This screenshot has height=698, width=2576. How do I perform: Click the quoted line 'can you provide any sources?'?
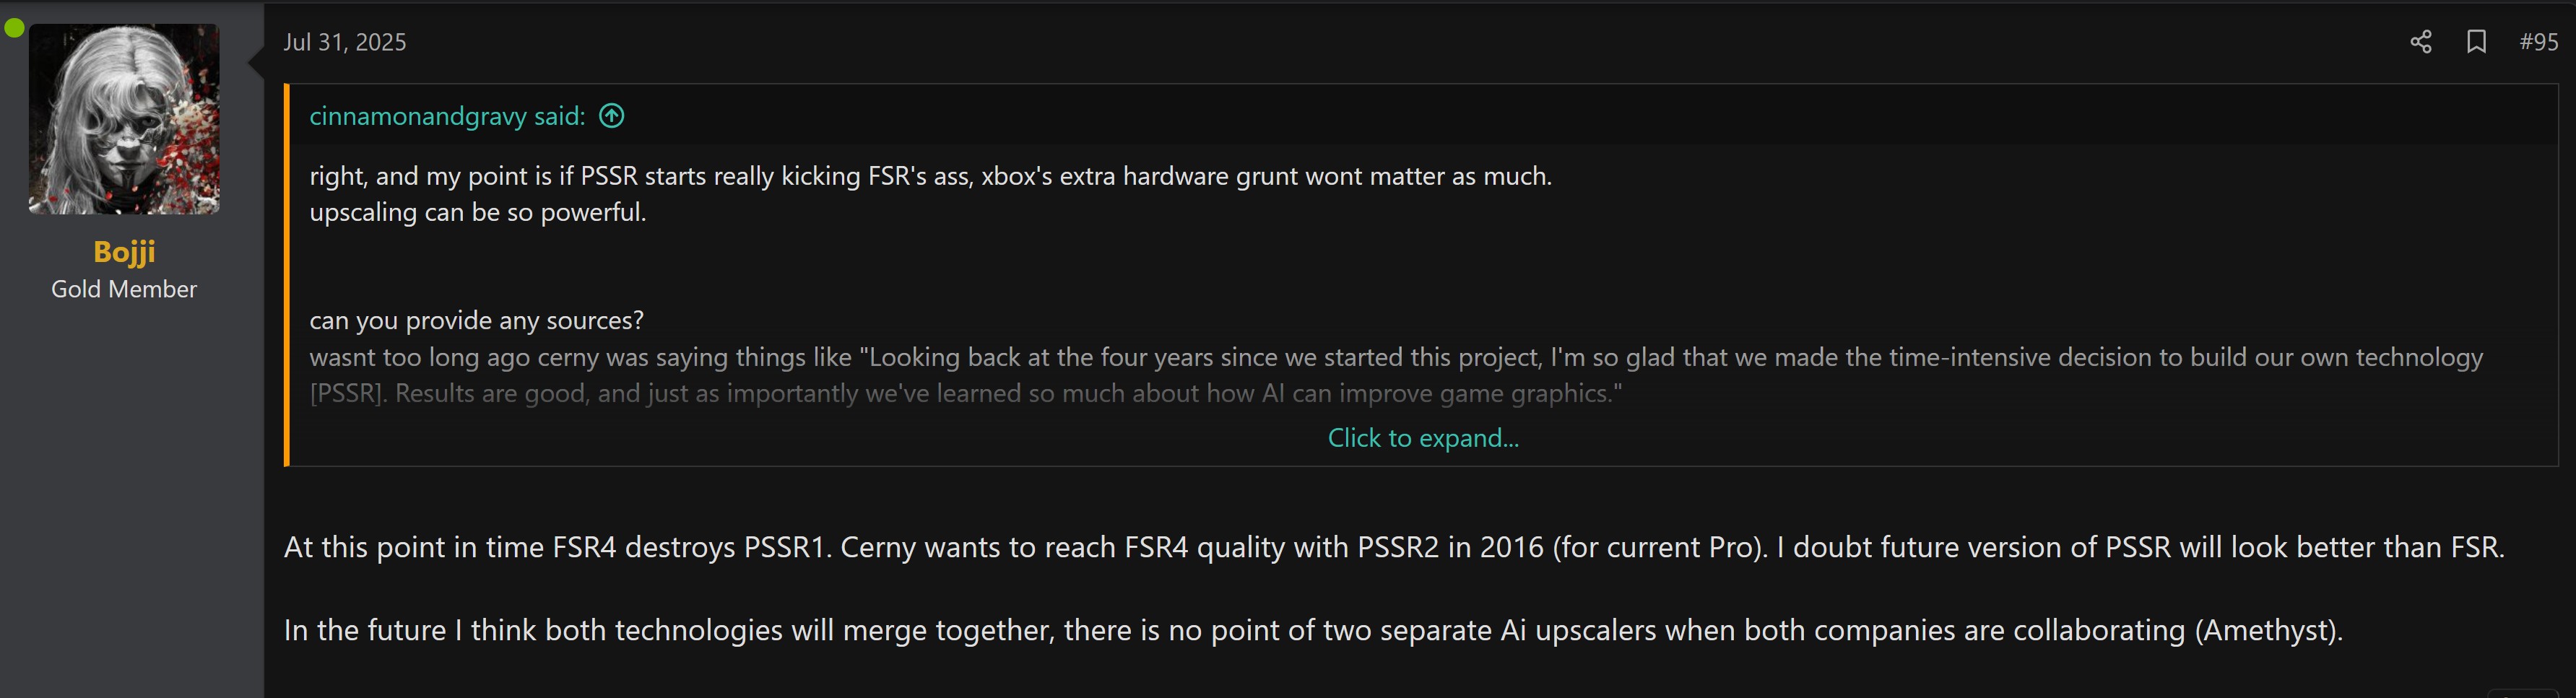(476, 320)
